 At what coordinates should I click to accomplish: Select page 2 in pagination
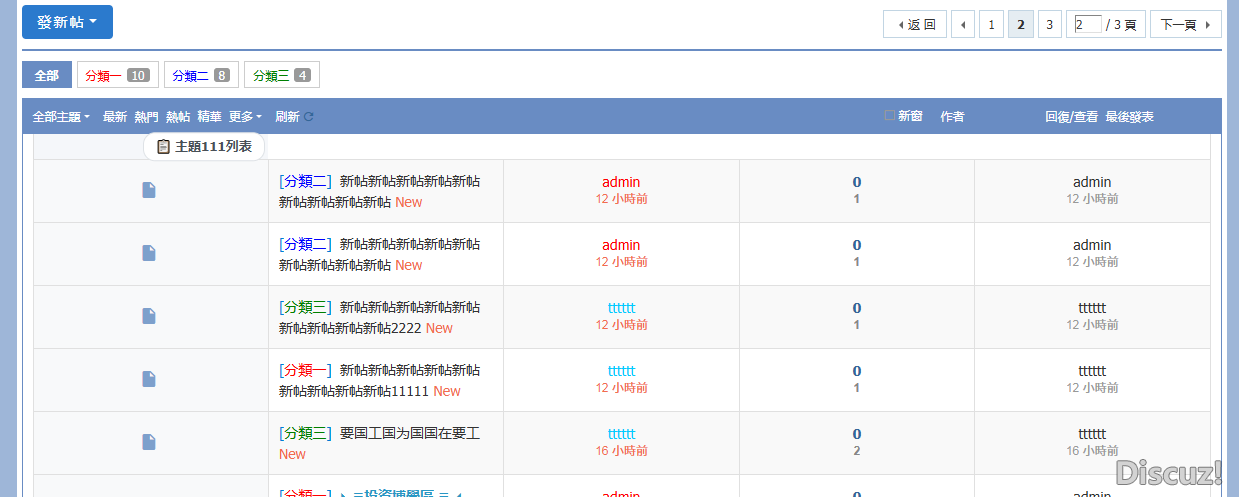(1020, 25)
